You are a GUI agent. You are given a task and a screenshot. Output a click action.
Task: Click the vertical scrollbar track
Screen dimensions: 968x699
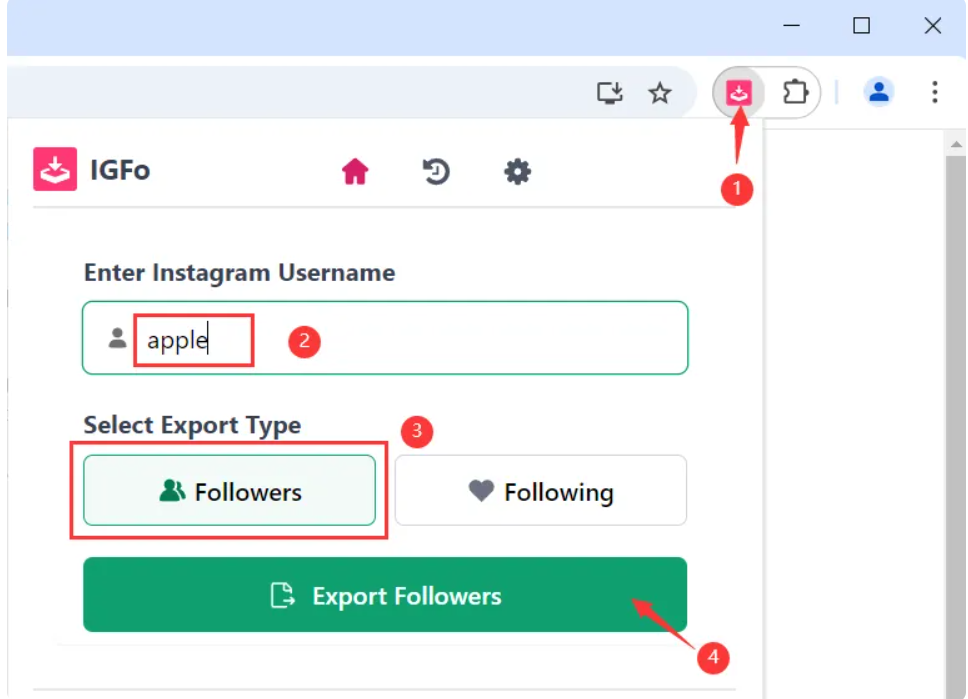click(x=956, y=426)
